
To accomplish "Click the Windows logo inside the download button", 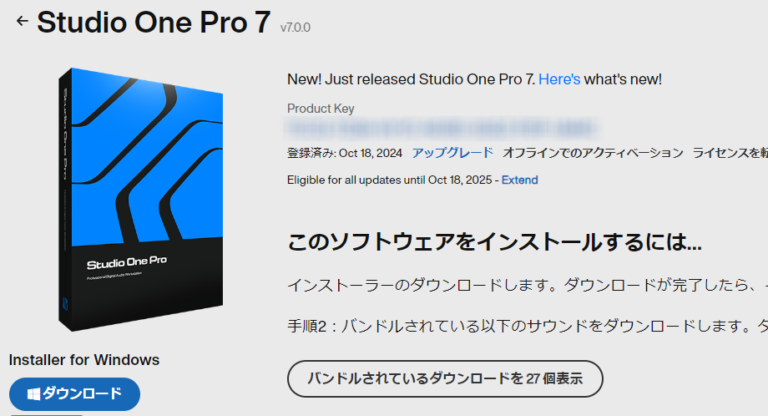I will pyautogui.click(x=33, y=394).
